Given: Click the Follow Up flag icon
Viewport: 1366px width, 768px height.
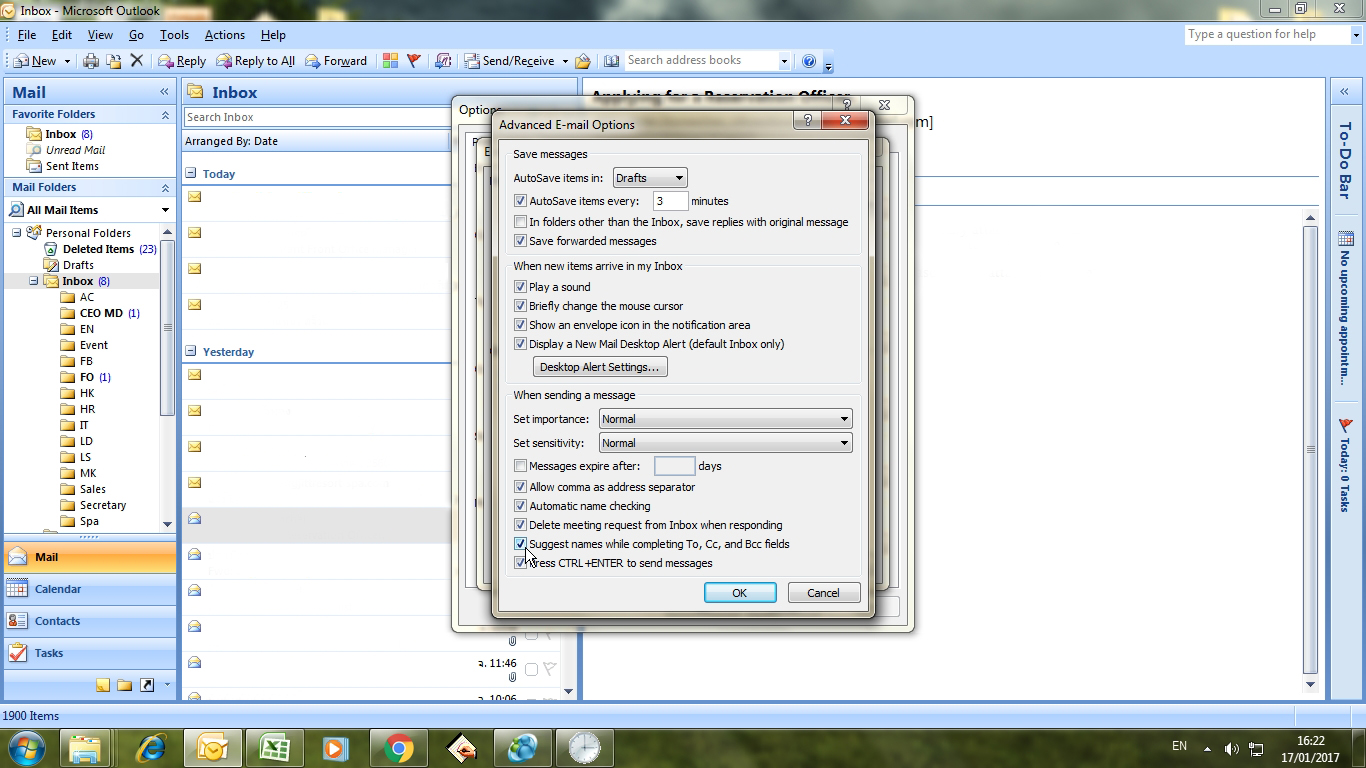Looking at the screenshot, I should tap(412, 60).
